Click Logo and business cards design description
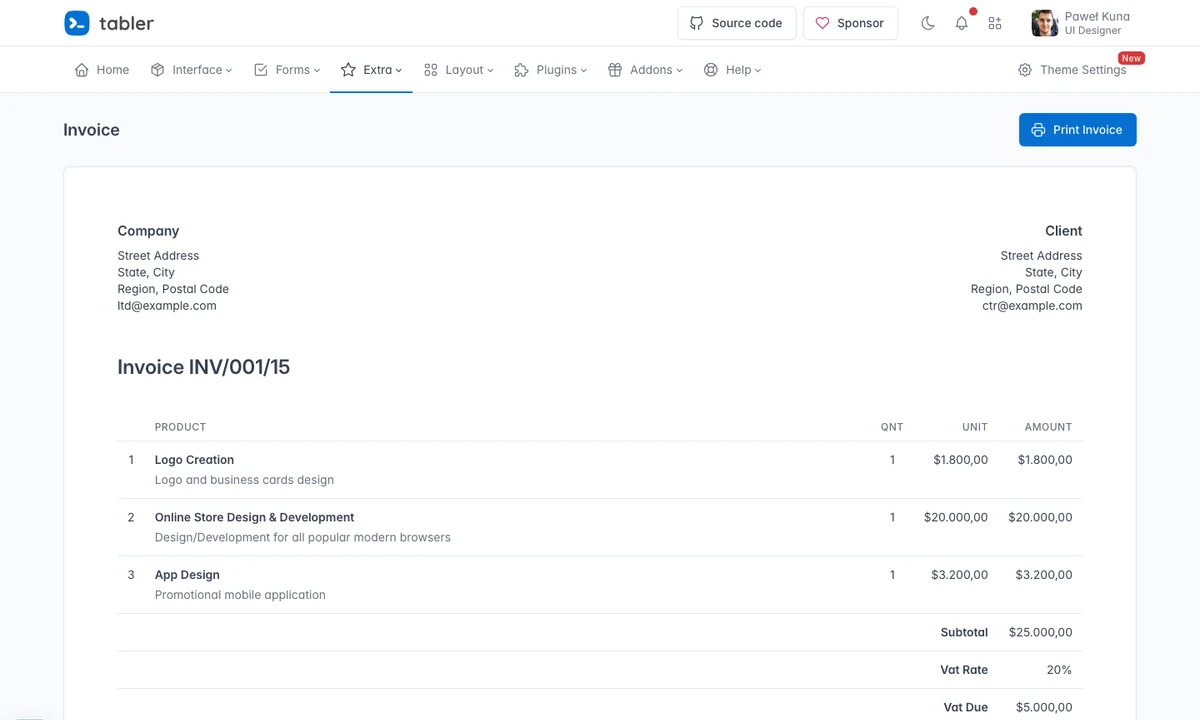 pyautogui.click(x=244, y=480)
